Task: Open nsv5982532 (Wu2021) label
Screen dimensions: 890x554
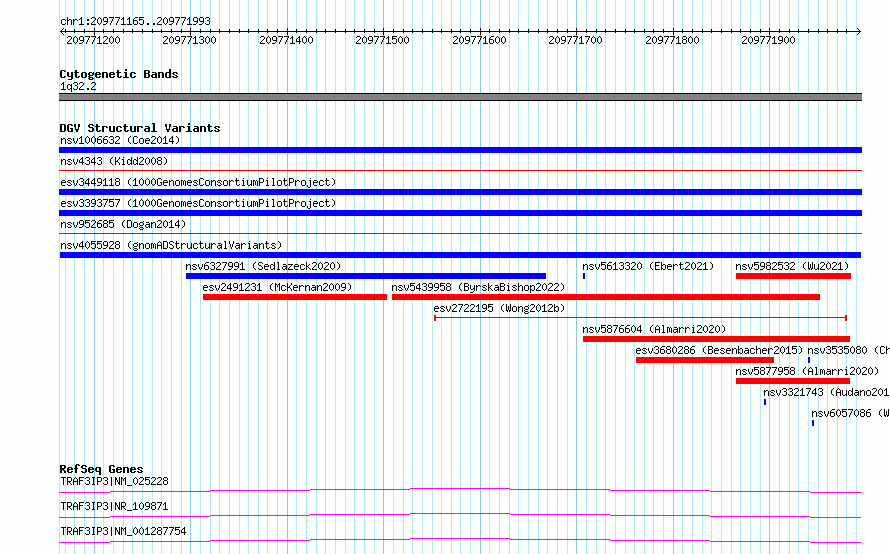Action: [792, 266]
